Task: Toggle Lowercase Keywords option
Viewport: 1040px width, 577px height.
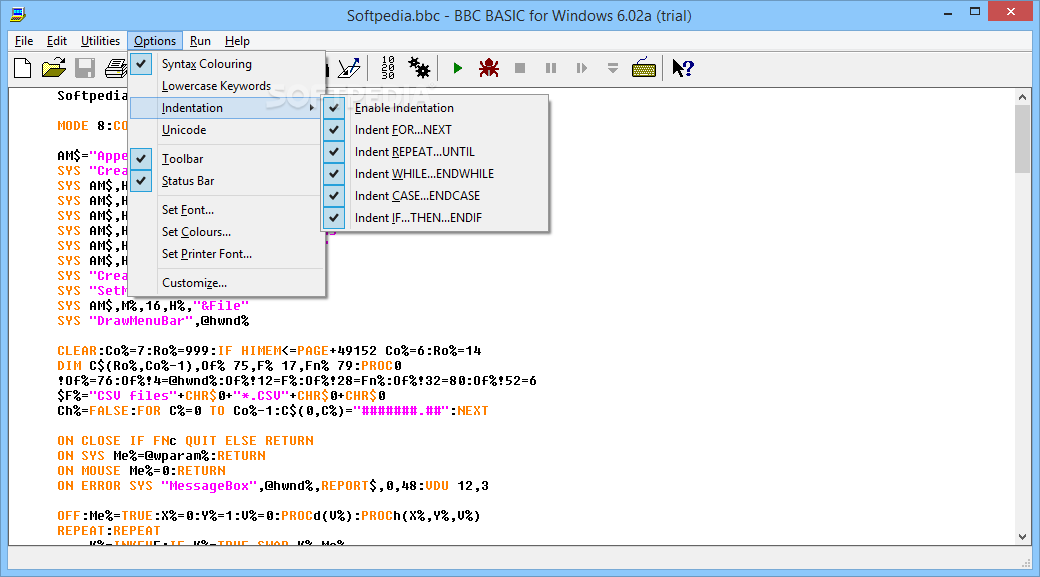Action: click(x=226, y=86)
